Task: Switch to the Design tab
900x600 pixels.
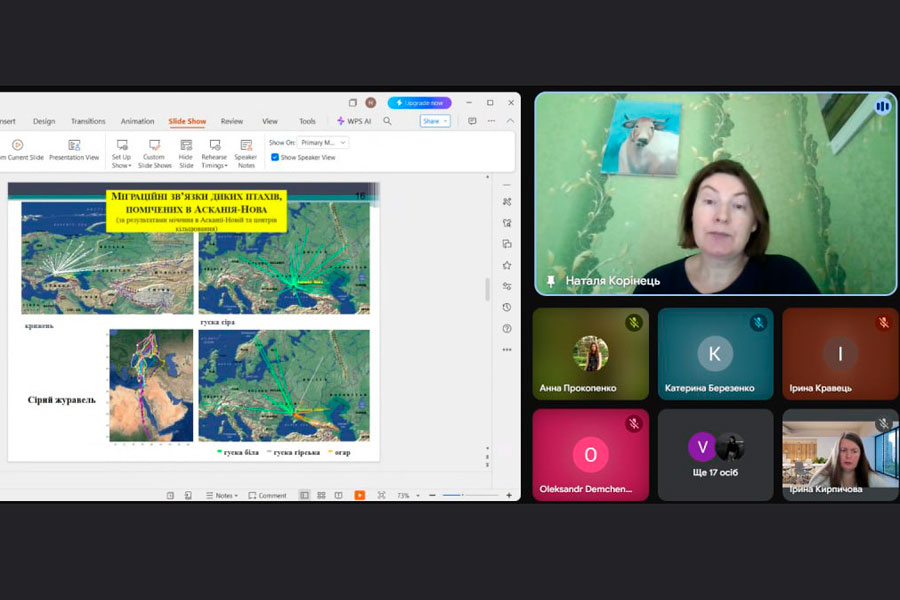Action: pos(44,121)
